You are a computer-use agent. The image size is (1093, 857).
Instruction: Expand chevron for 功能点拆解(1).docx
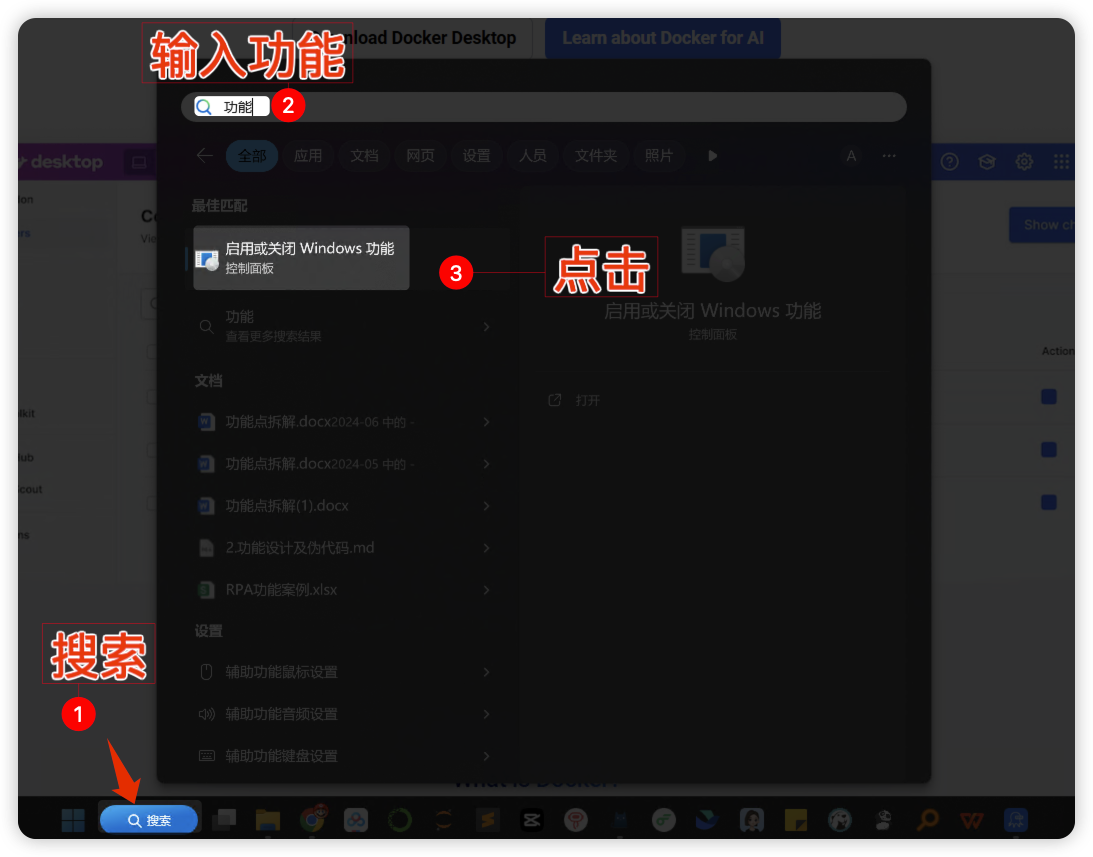point(487,506)
